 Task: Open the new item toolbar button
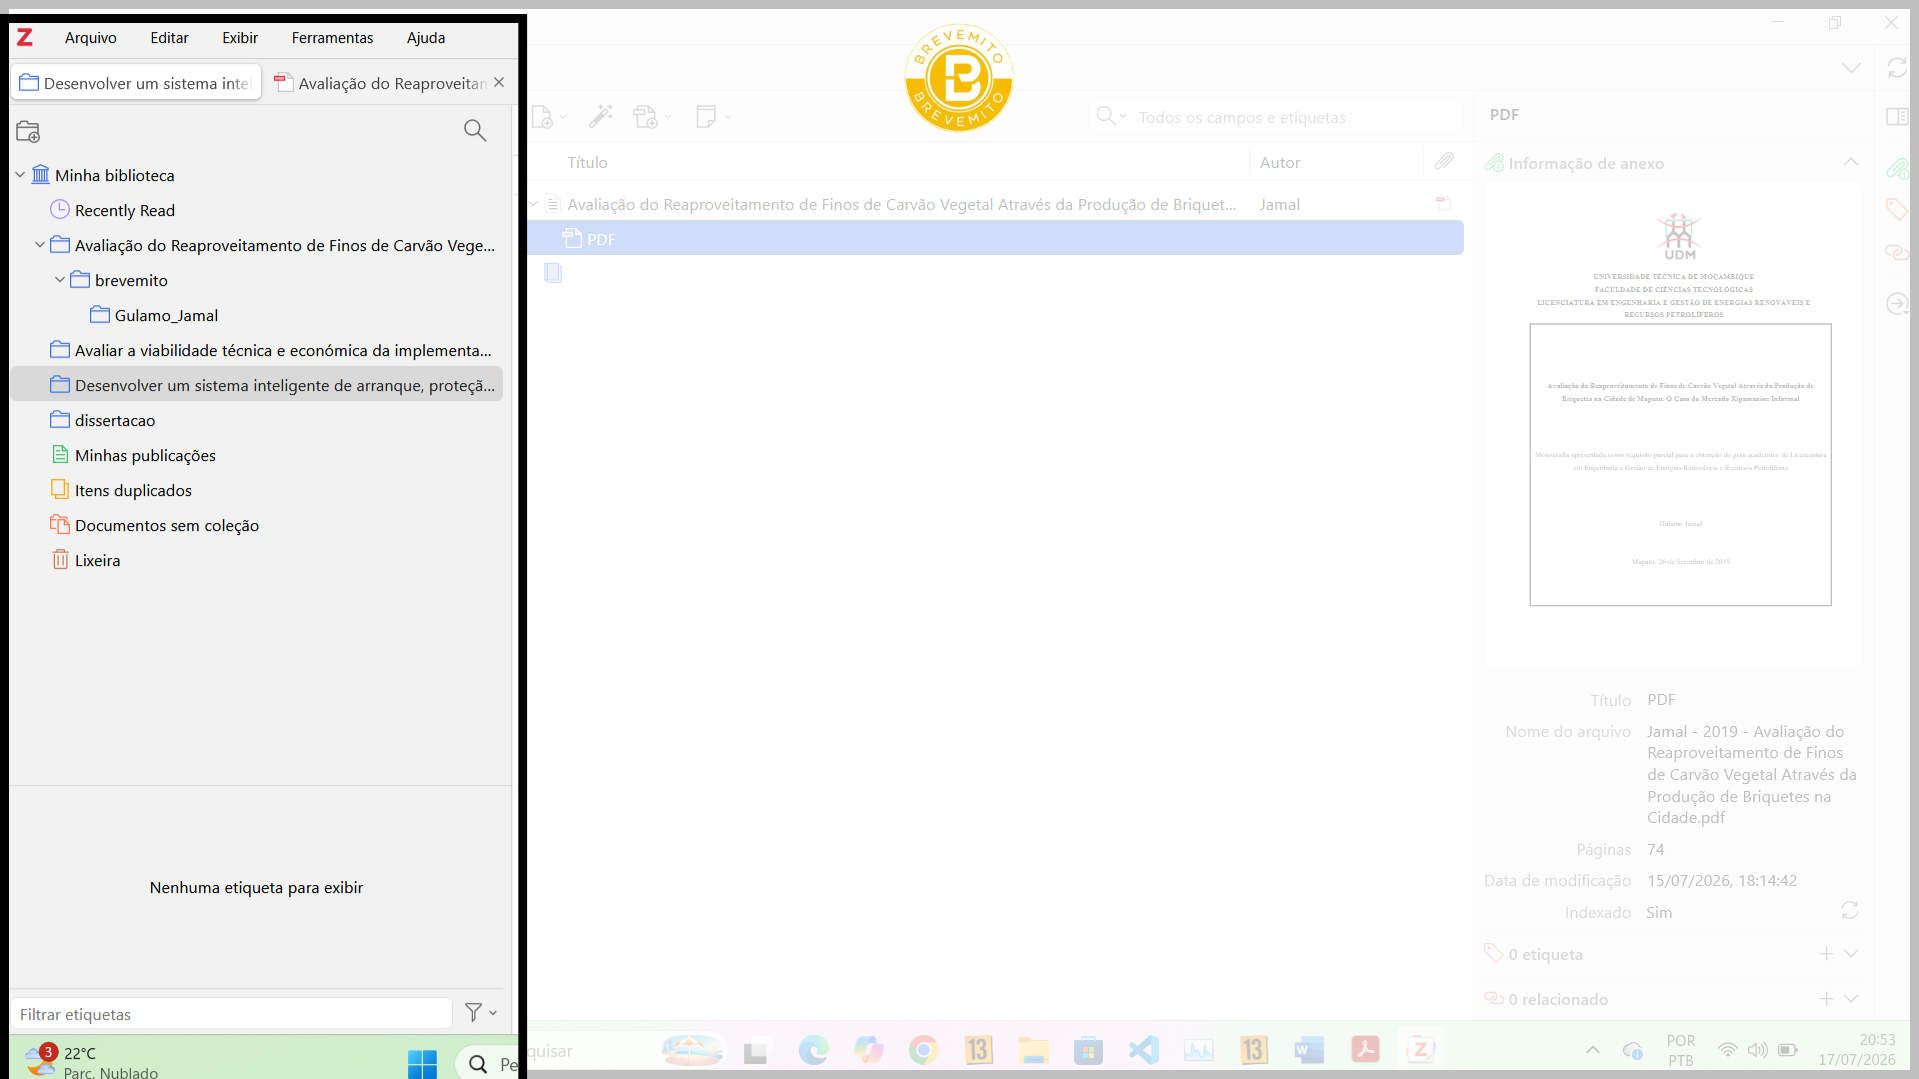[548, 117]
